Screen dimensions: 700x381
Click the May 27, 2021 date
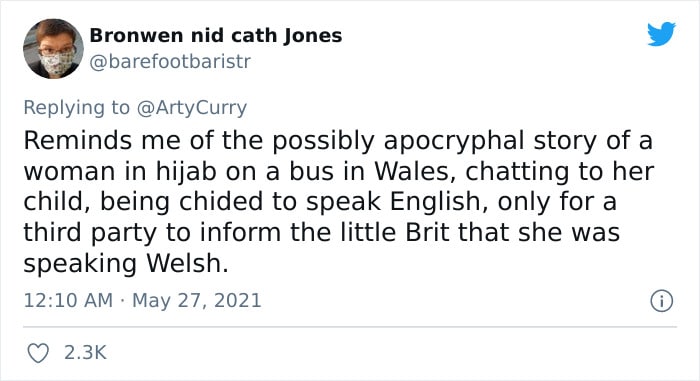point(196,300)
